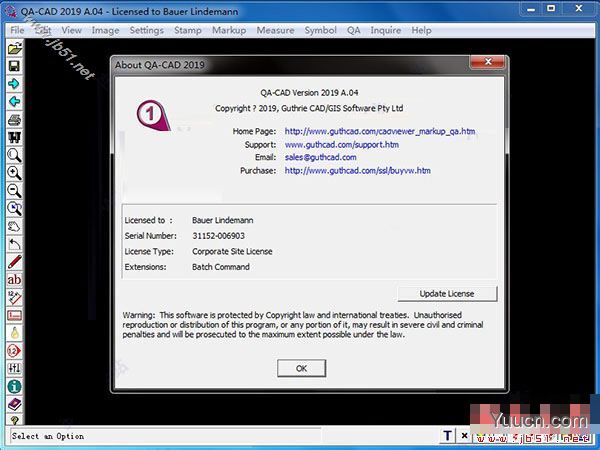Select the 'ab' text tool
Image resolution: width=600 pixels, height=450 pixels.
(15, 280)
